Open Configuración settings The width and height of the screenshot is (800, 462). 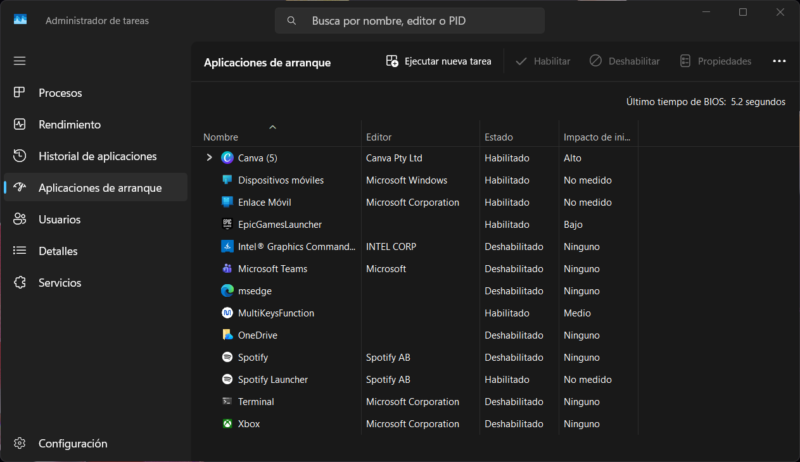(95, 443)
